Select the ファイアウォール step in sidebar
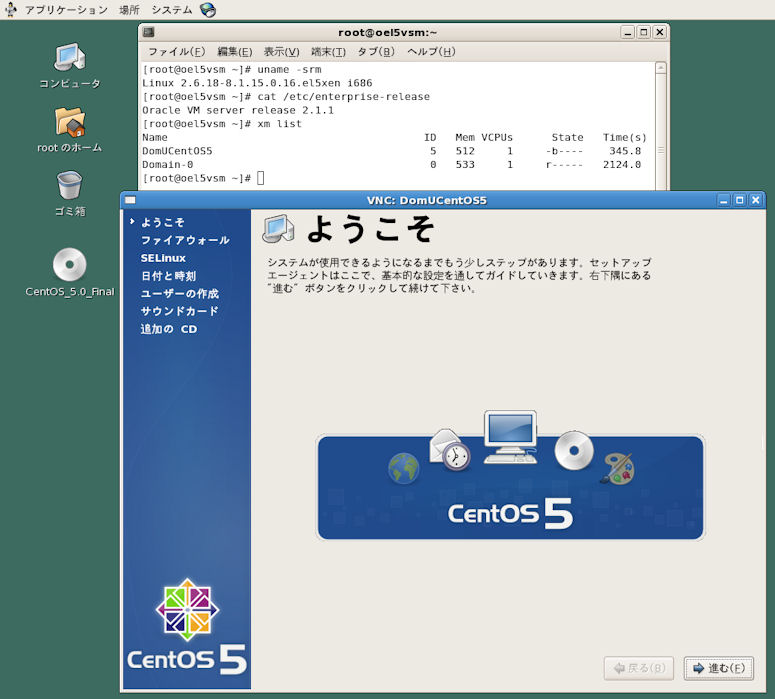This screenshot has height=699, width=775. click(x=185, y=240)
